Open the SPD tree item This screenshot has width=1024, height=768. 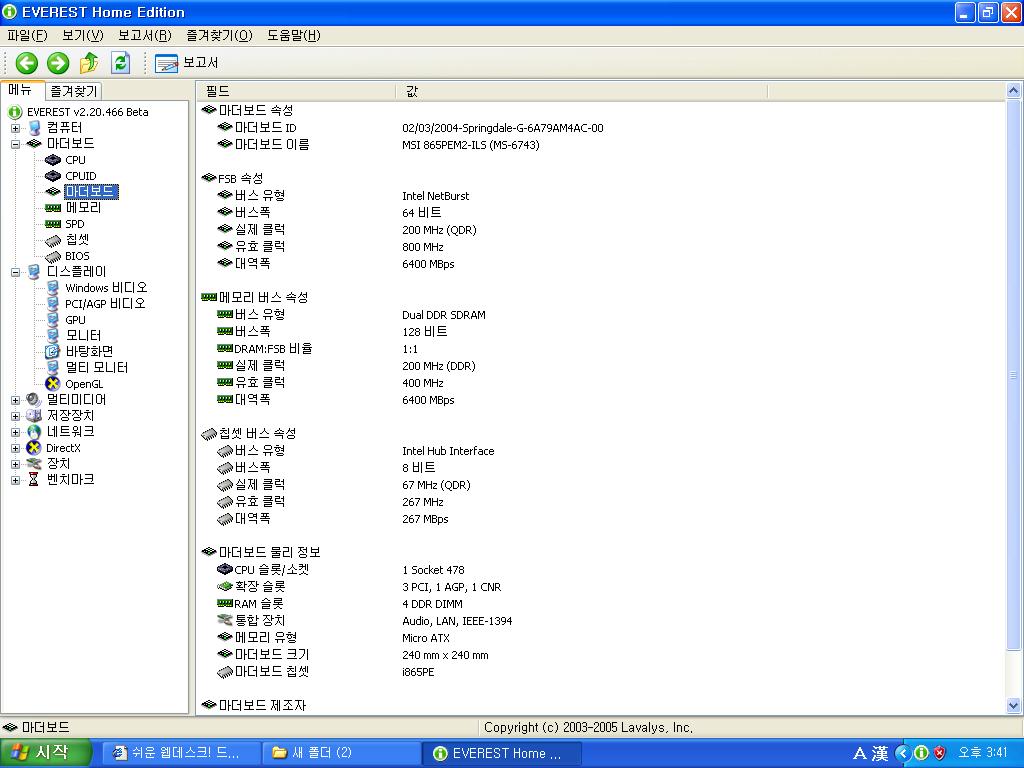click(74, 224)
